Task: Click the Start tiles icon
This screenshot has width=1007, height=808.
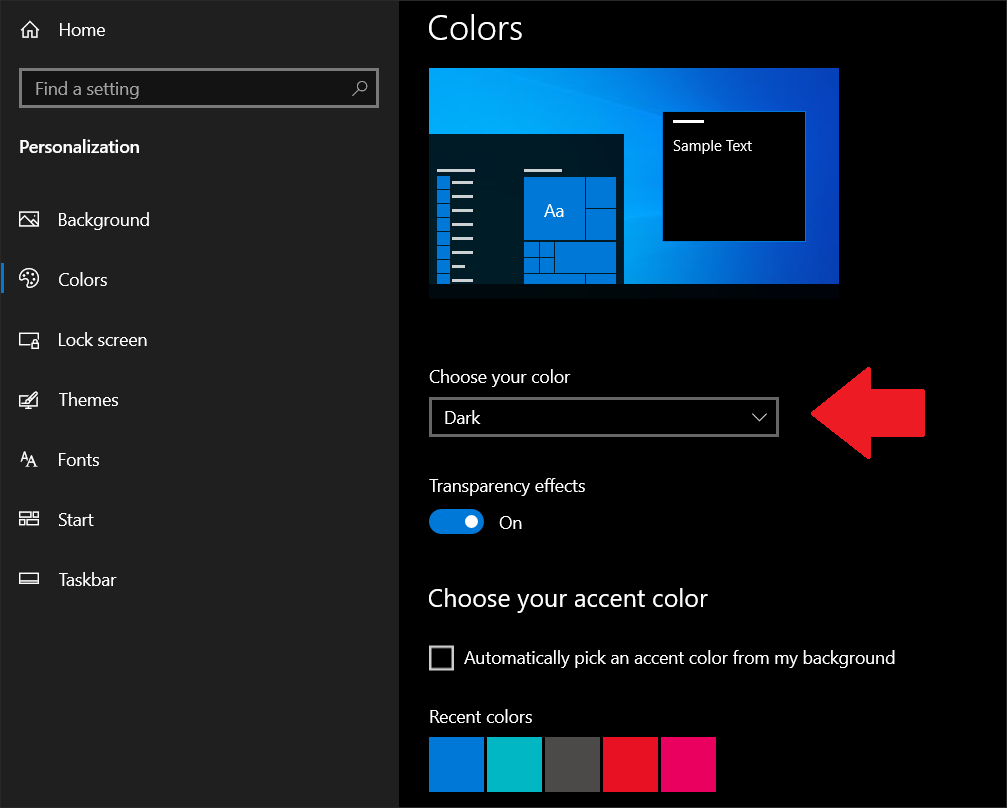Action: [x=29, y=519]
